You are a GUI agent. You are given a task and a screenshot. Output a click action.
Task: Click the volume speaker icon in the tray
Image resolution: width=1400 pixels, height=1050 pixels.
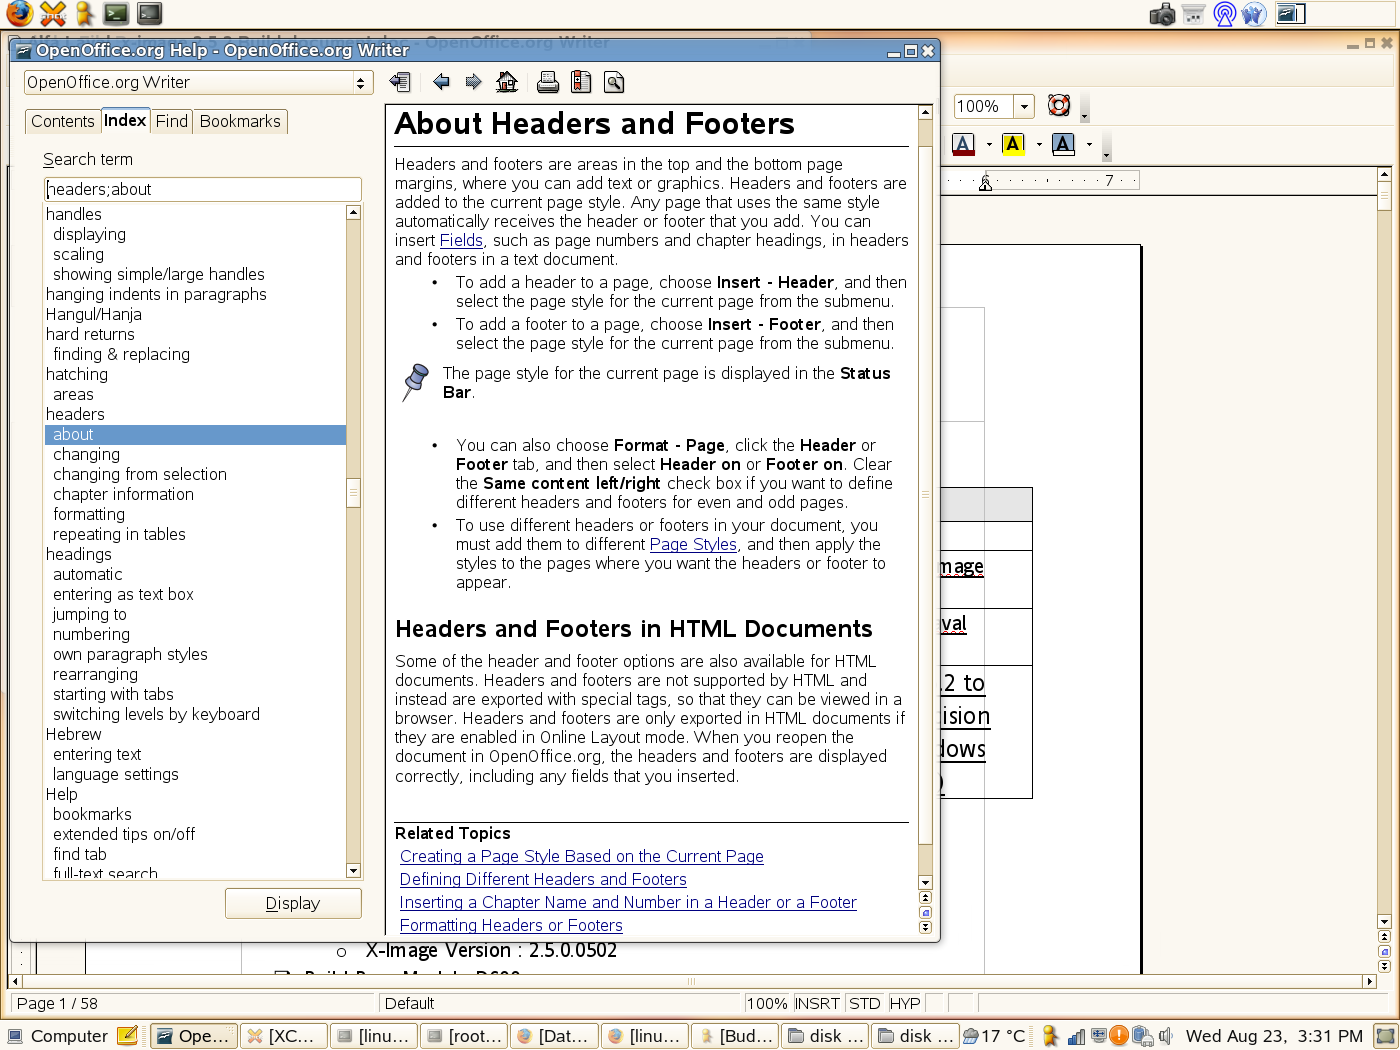tap(1164, 1036)
